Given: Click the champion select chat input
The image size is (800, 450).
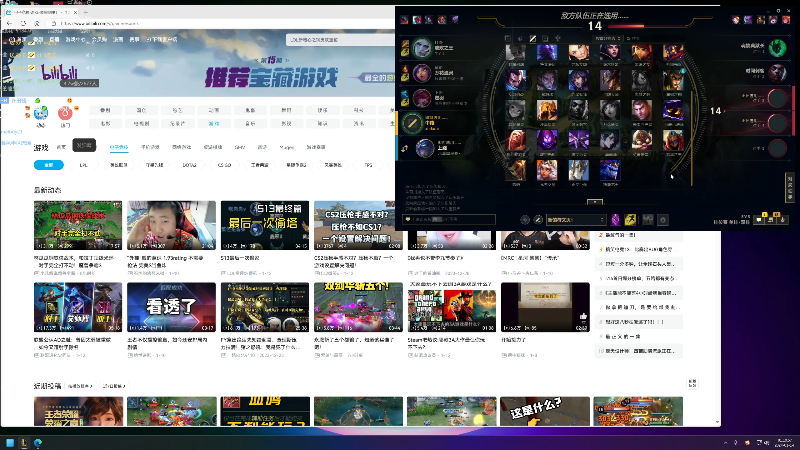Looking at the screenshot, I should pyautogui.click(x=449, y=219).
